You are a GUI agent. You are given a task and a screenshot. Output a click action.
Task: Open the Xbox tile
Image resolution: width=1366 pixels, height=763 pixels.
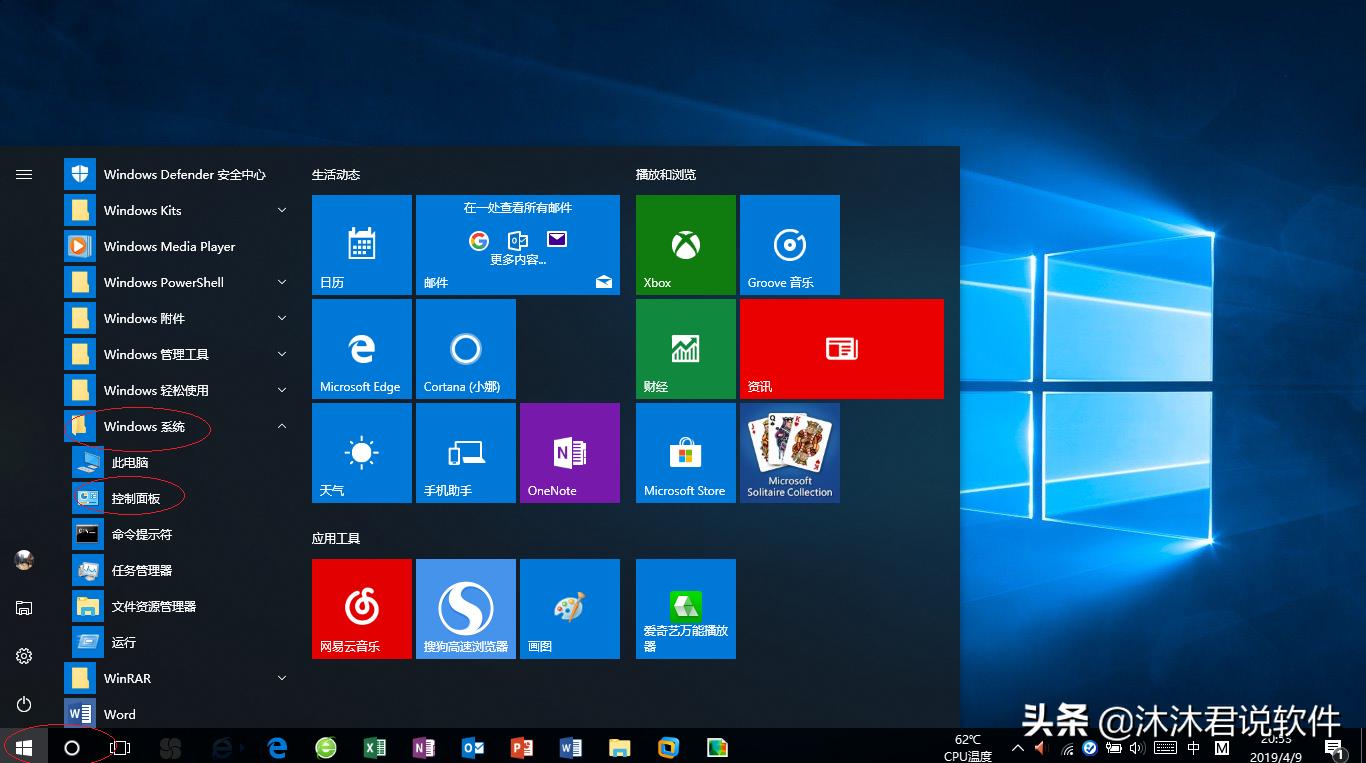coord(685,245)
